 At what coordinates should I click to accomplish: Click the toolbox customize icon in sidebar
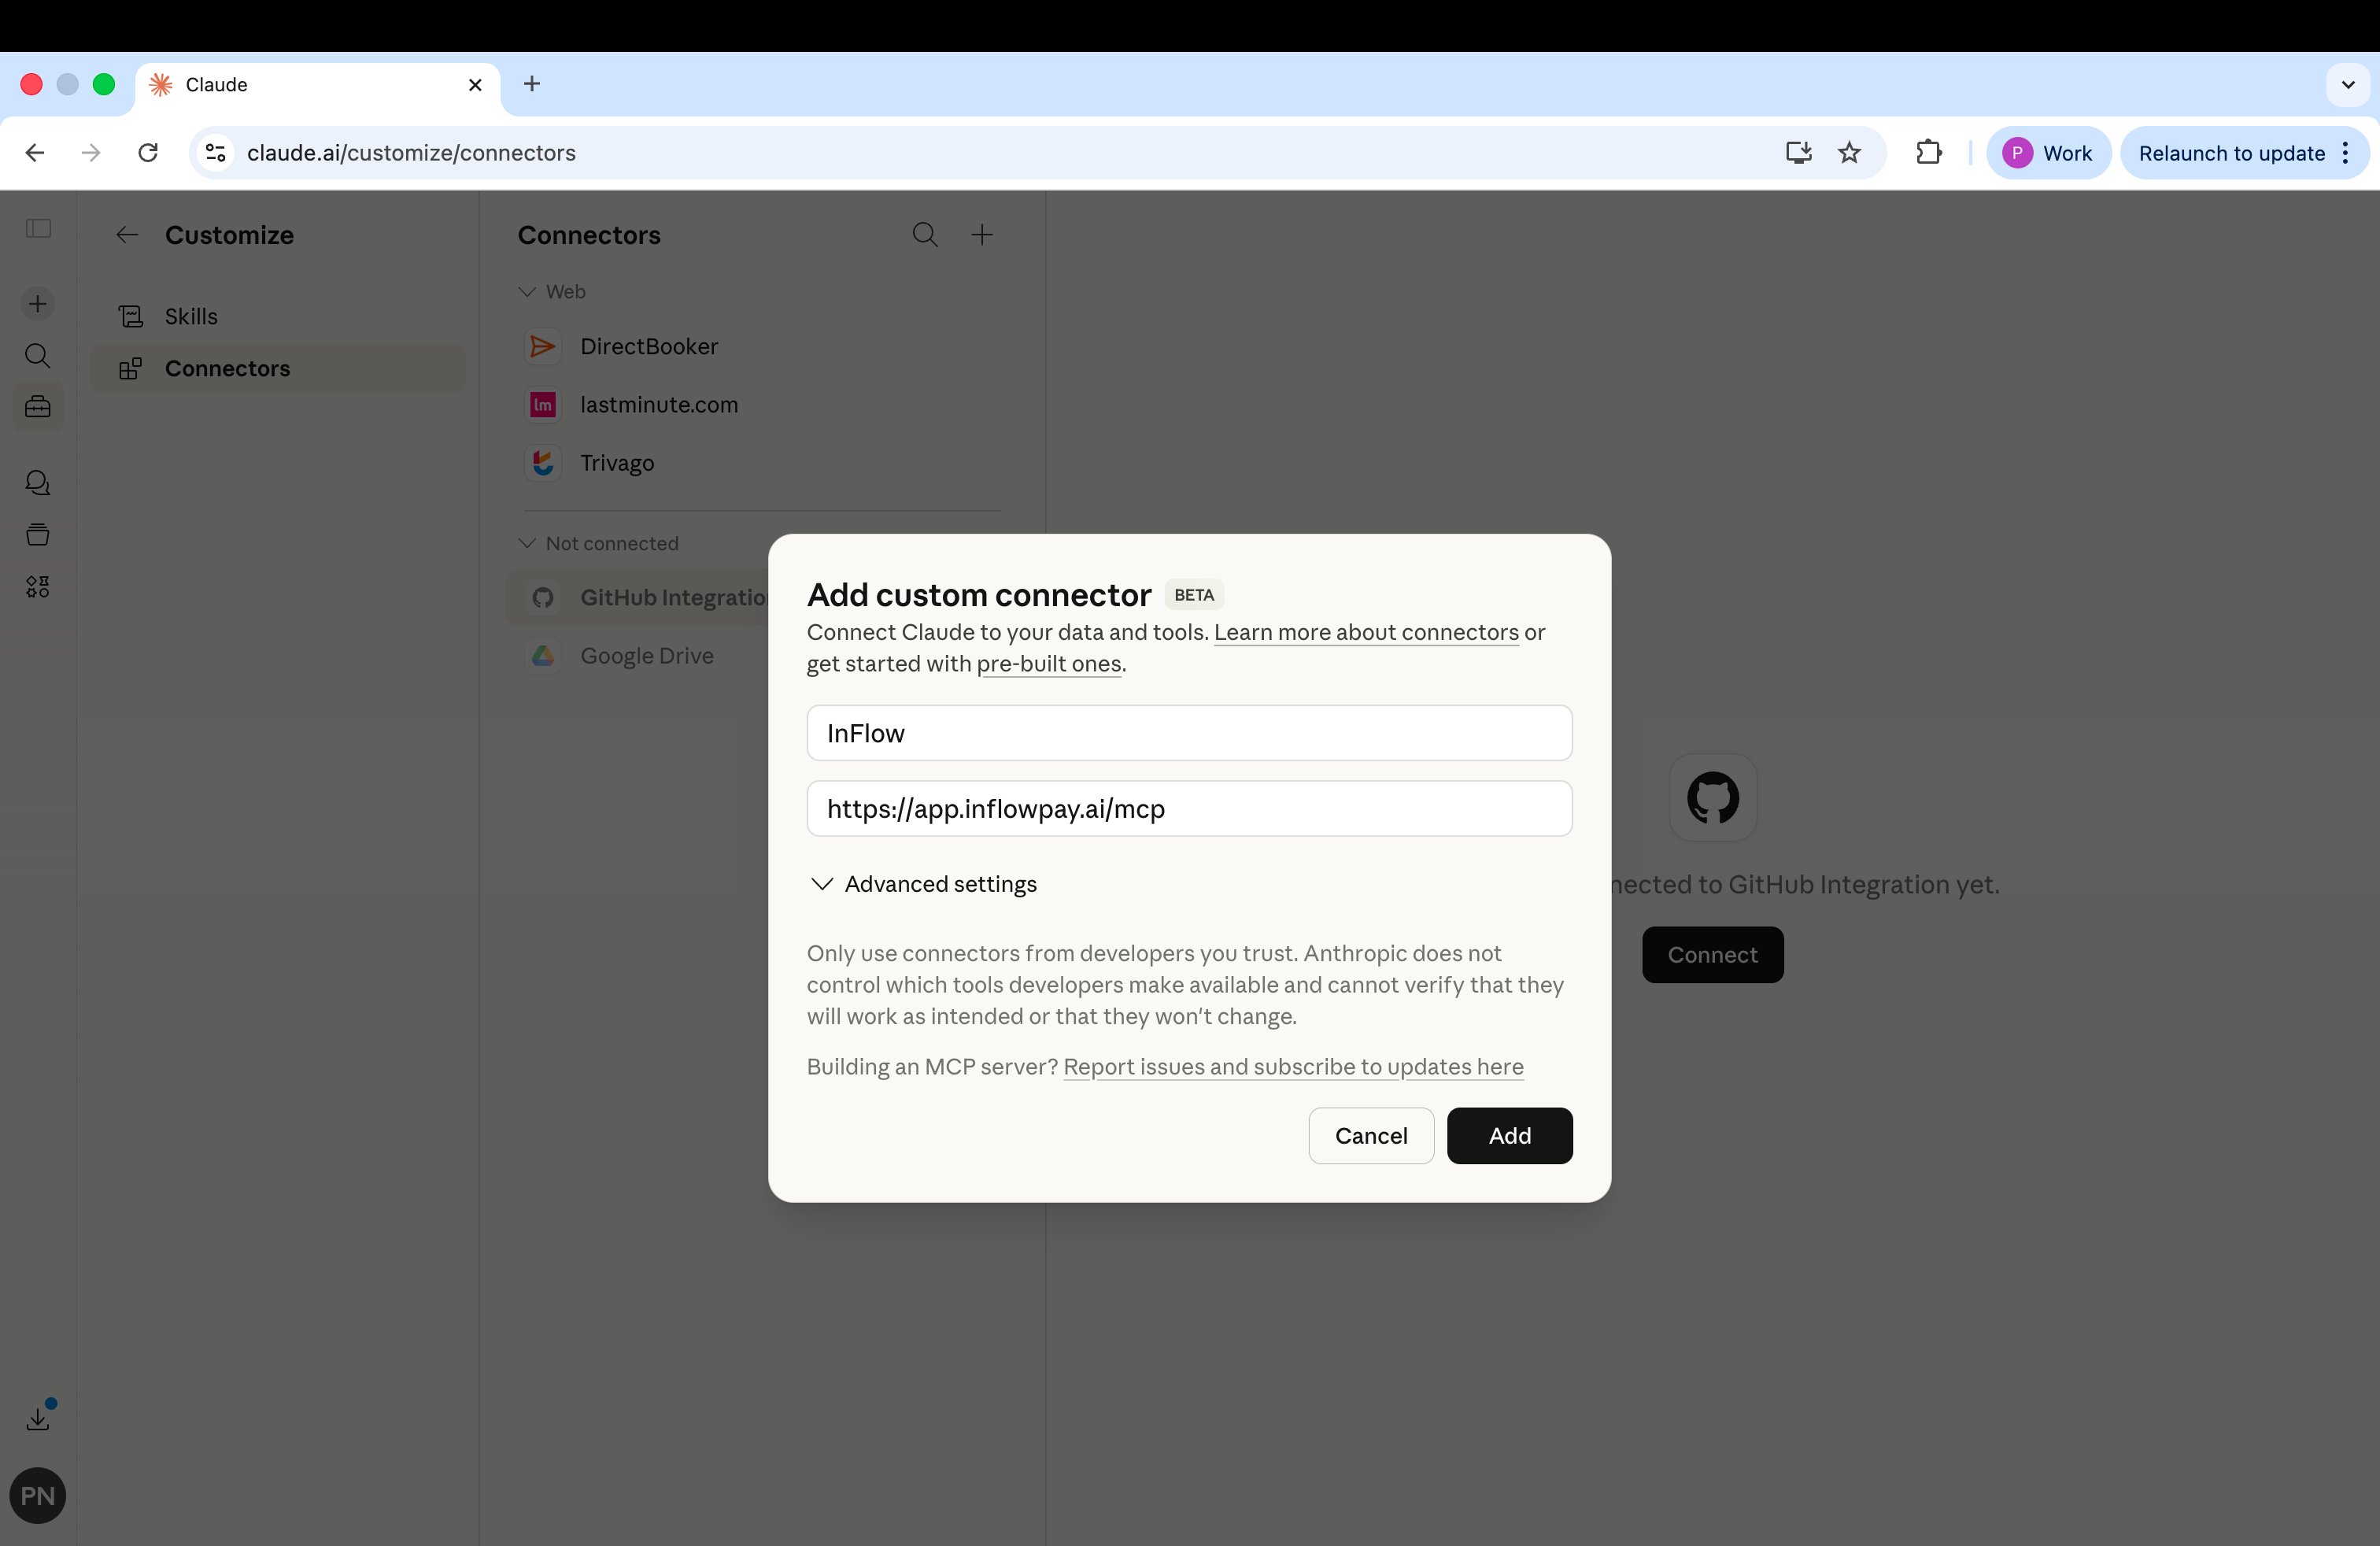click(x=38, y=407)
